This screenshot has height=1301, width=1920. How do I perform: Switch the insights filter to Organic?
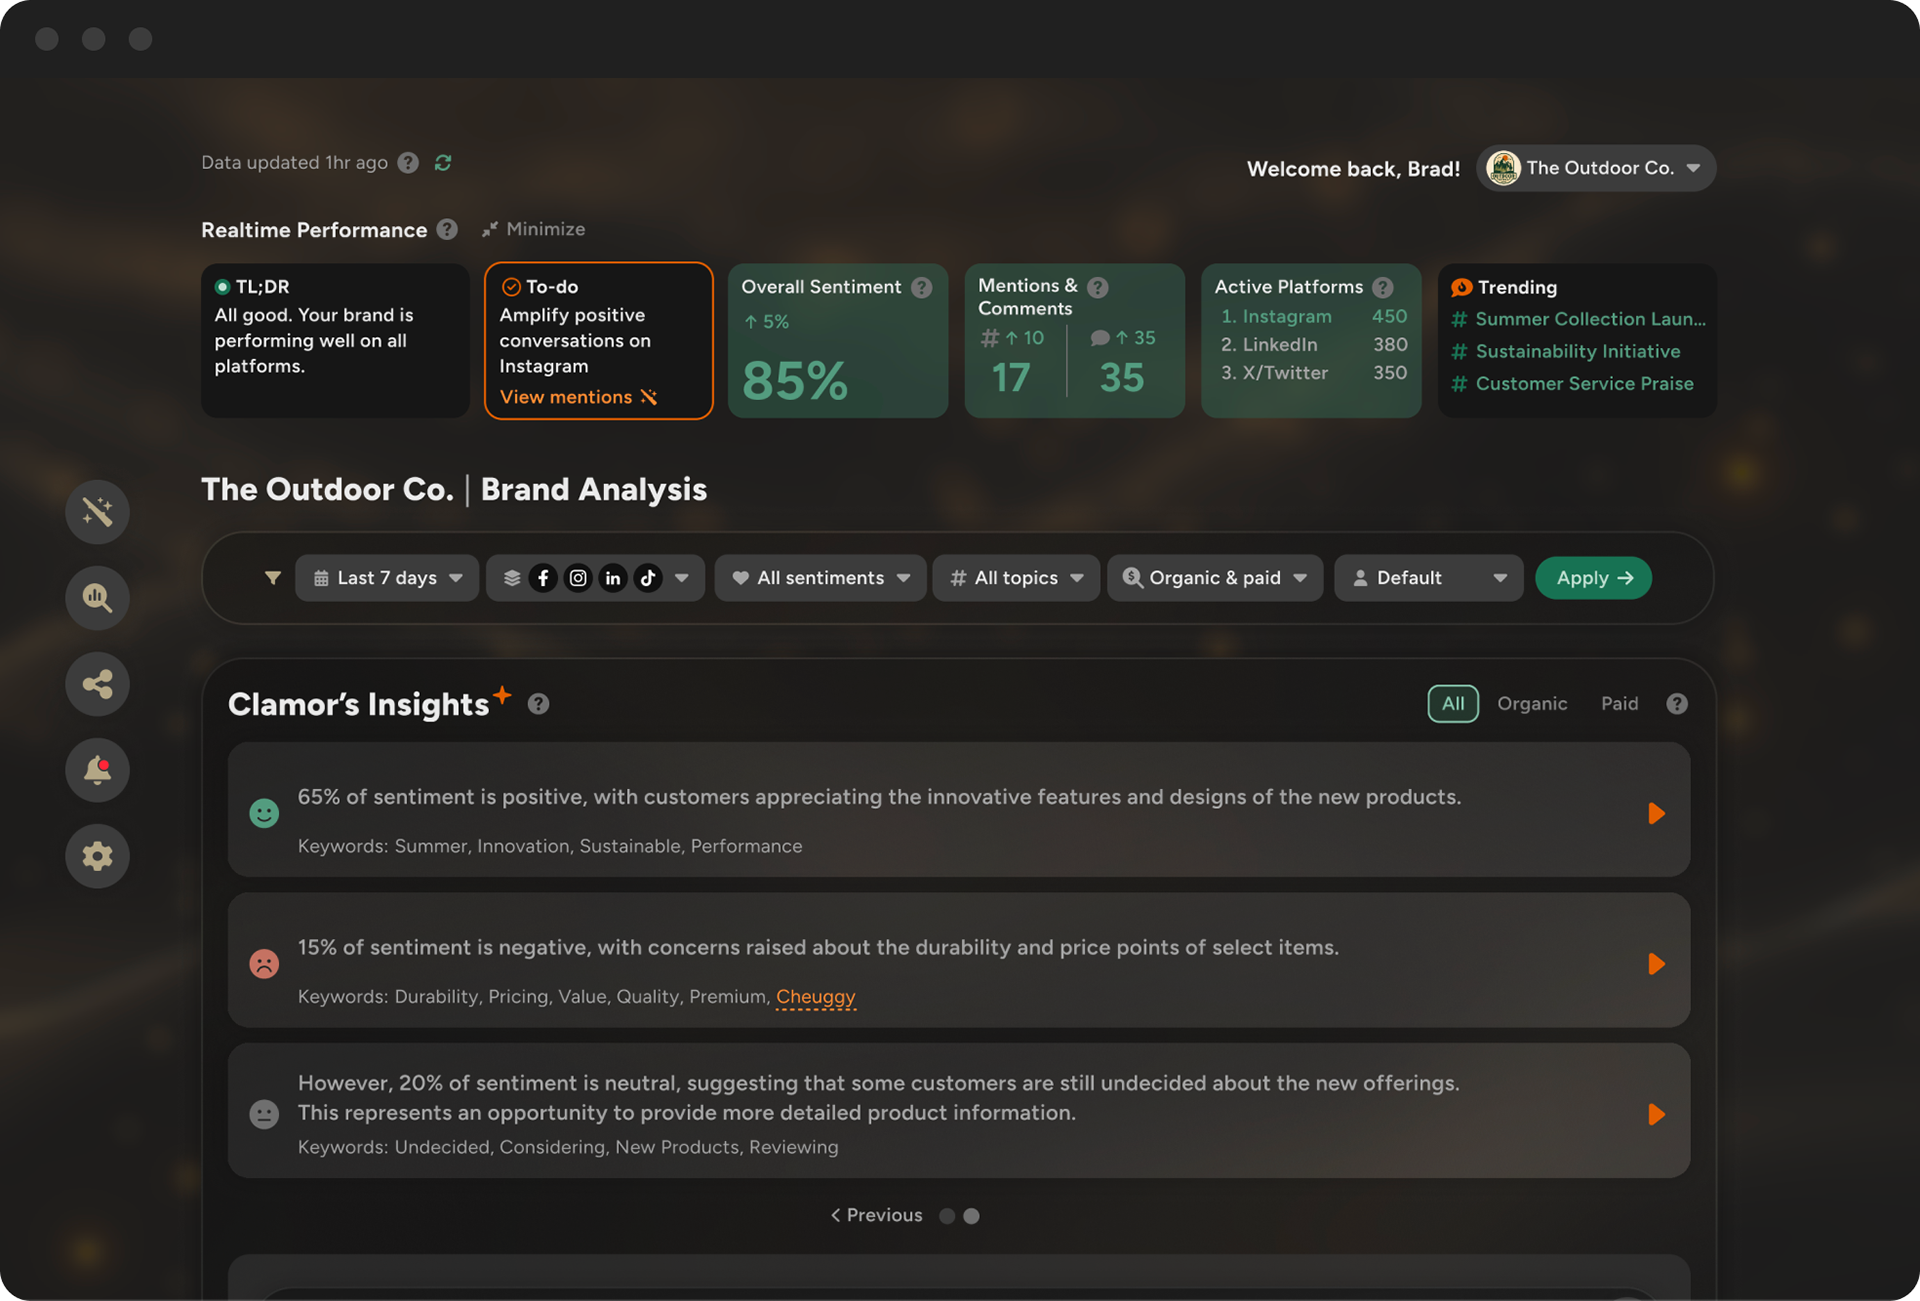(x=1531, y=704)
